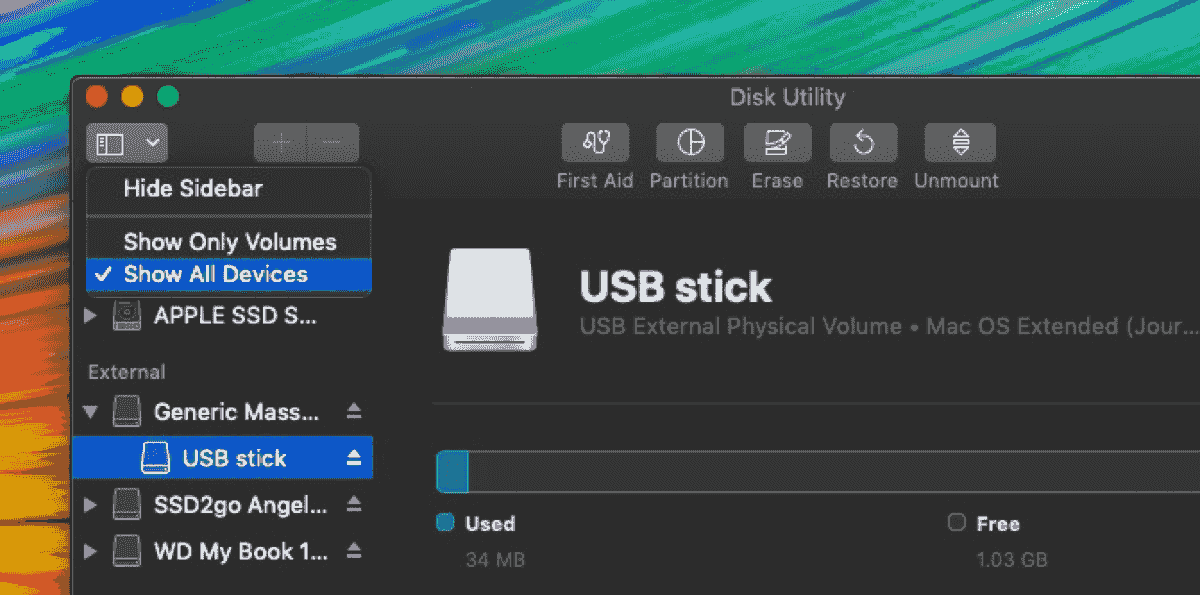
Task: Collapse the Generic Mass storage tree
Action: pos(90,411)
